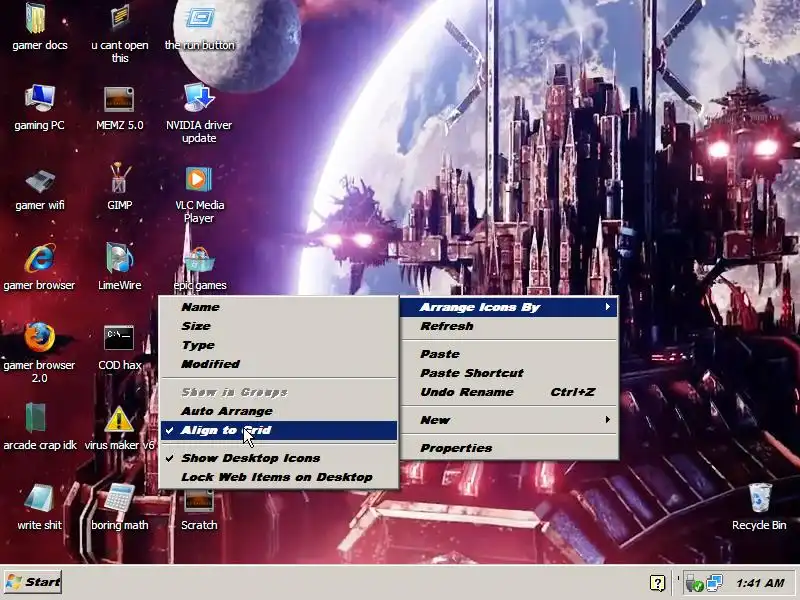This screenshot has width=800, height=600.
Task: Toggle Lock Web Items on Desktop
Action: (279, 477)
